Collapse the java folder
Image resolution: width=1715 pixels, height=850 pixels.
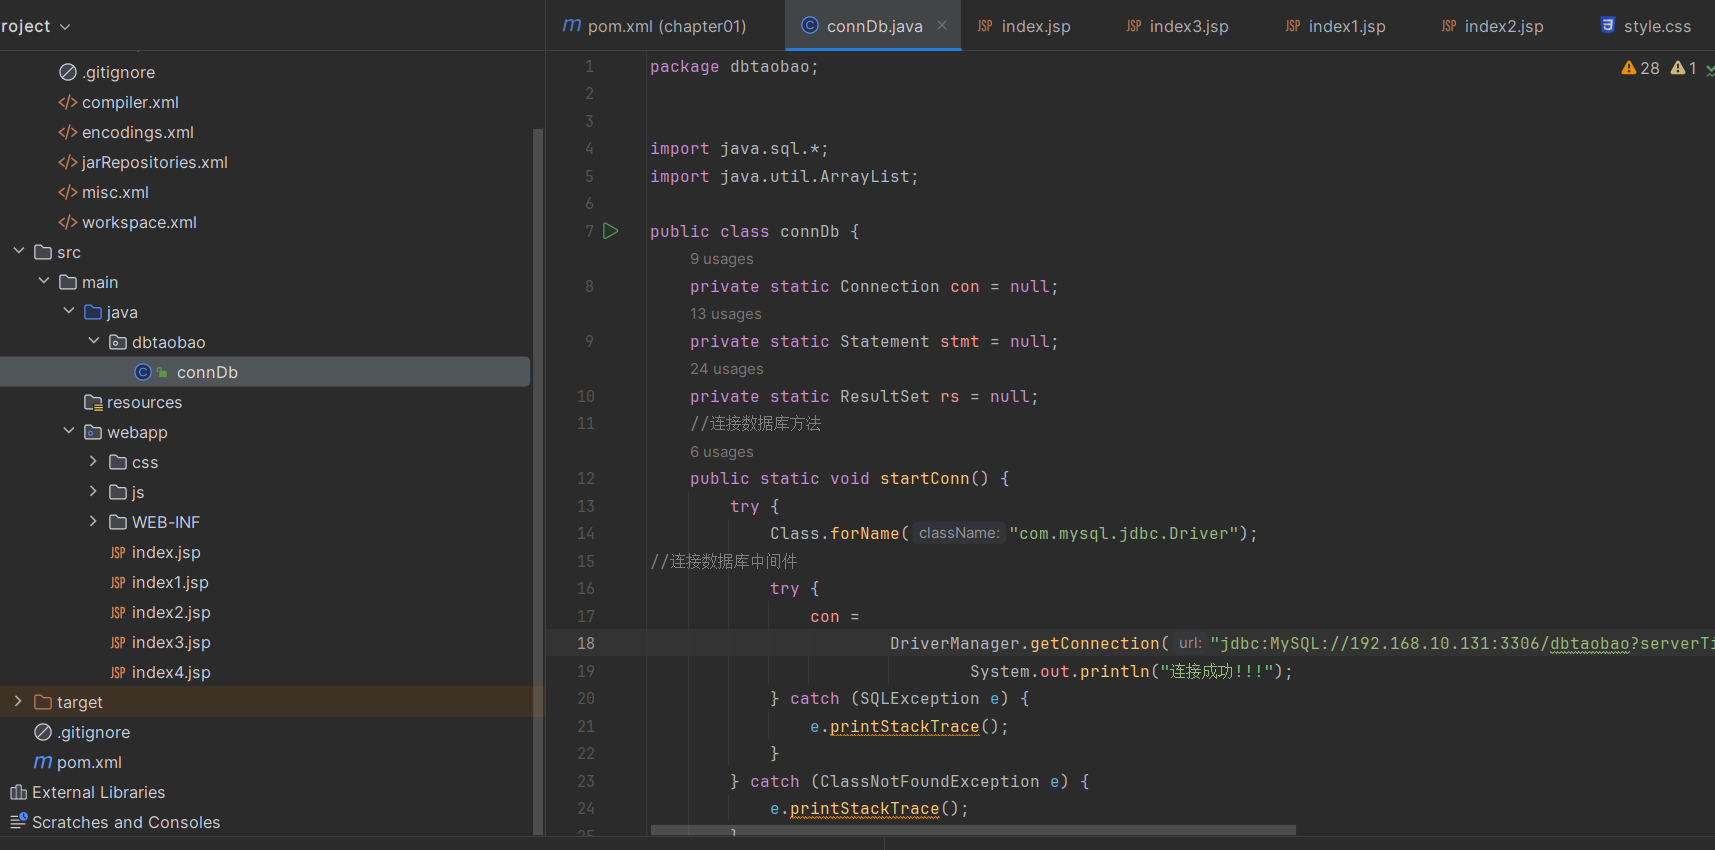(69, 311)
